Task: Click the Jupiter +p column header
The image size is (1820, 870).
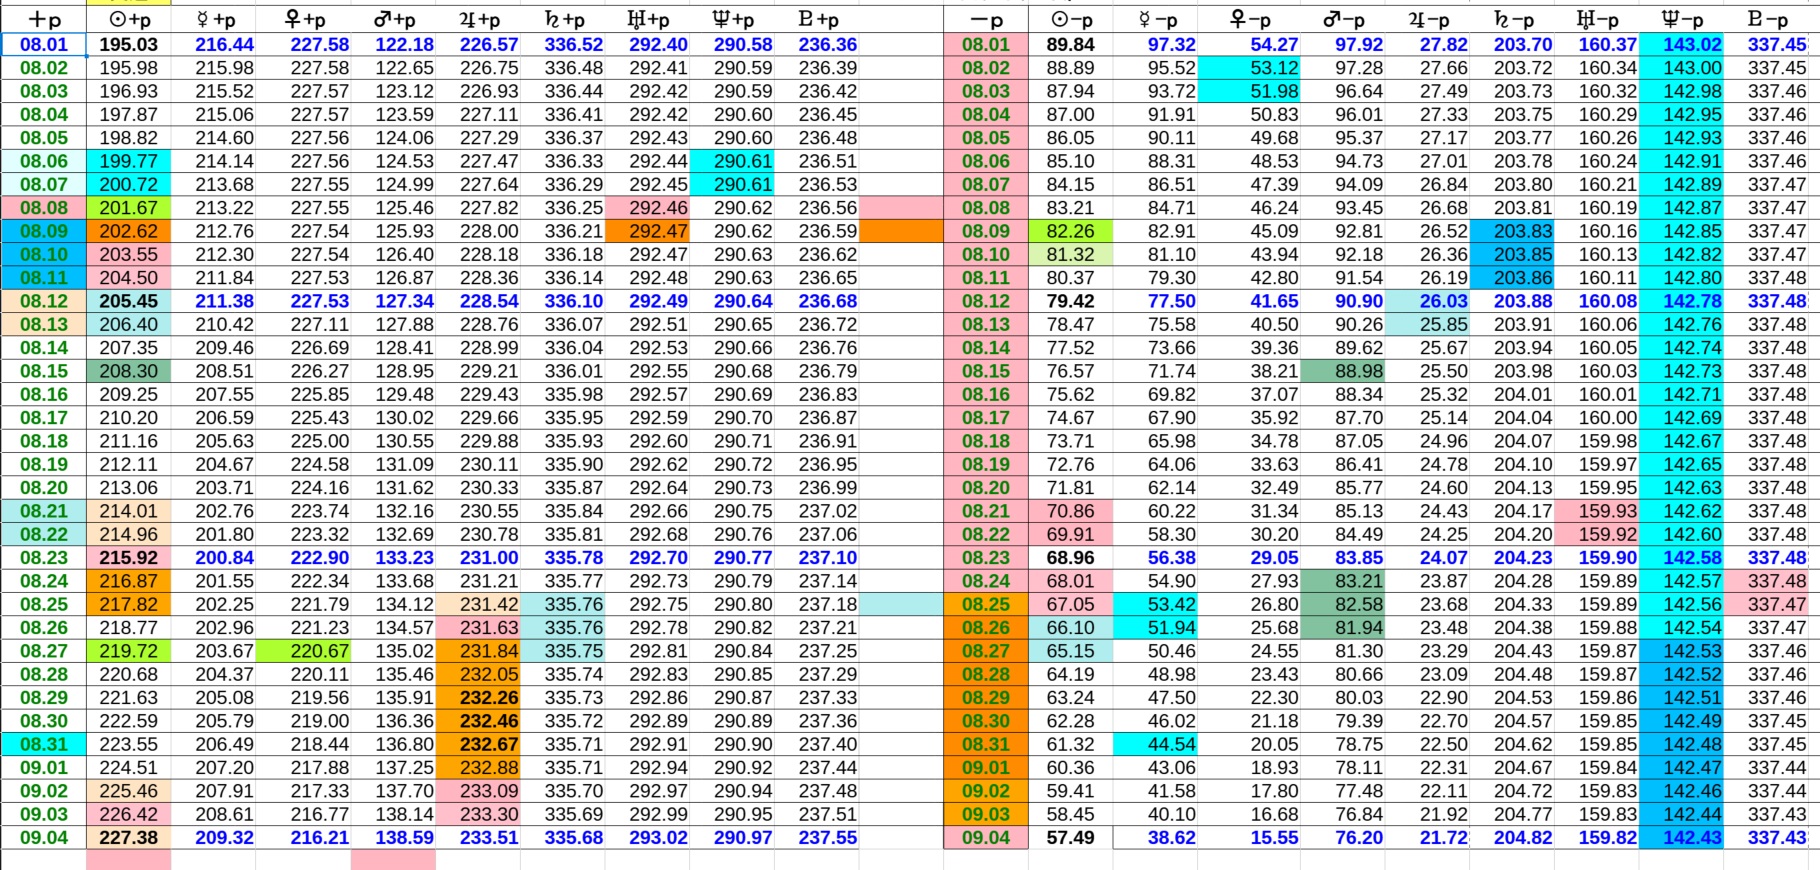Action: (480, 20)
